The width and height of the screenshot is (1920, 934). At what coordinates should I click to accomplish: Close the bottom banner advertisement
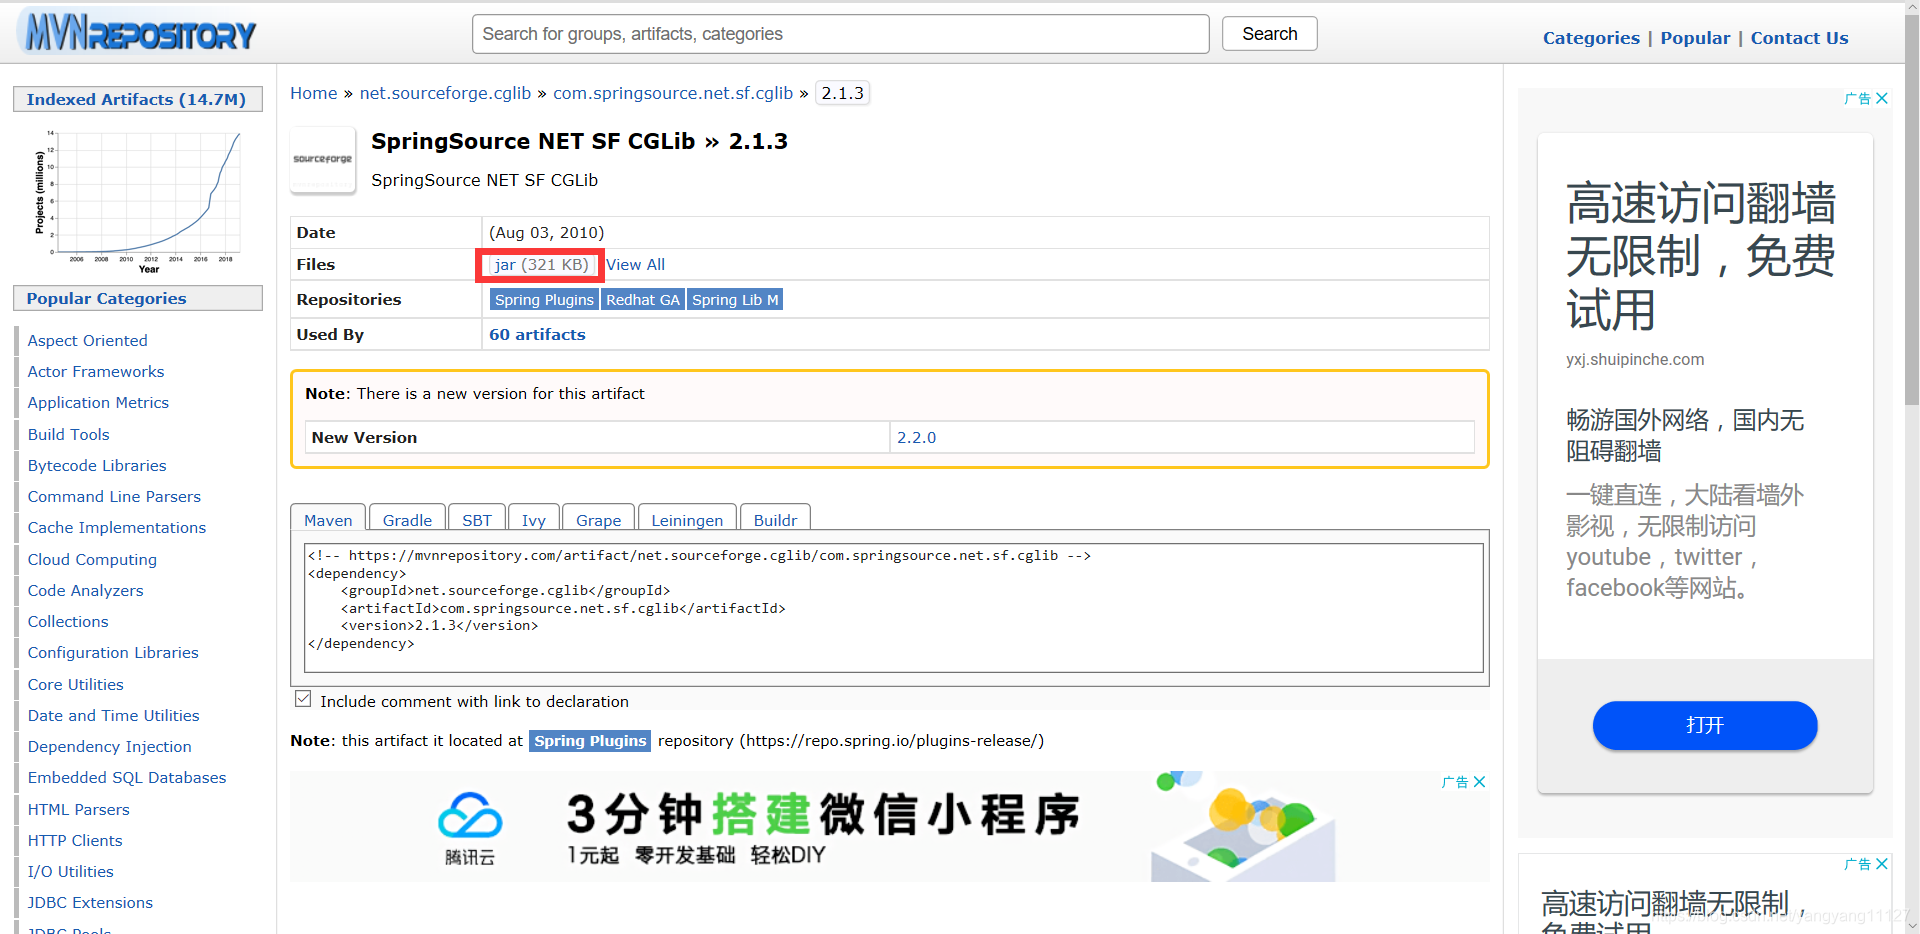(x=1479, y=781)
